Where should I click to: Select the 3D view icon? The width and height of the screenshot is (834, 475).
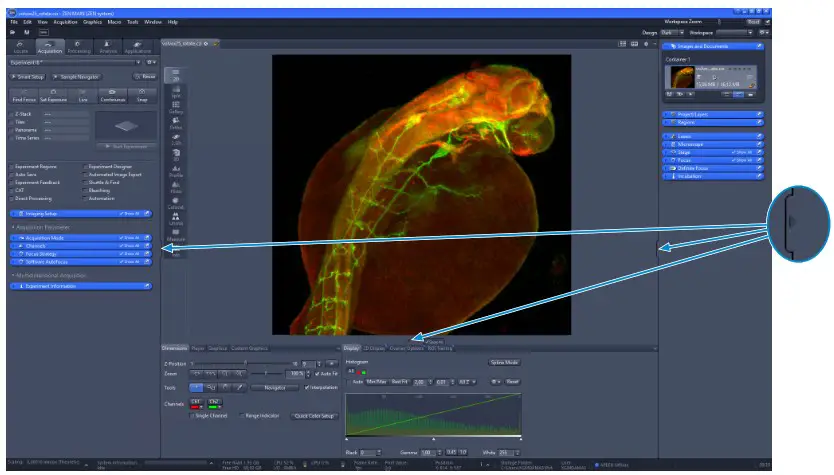coord(176,155)
